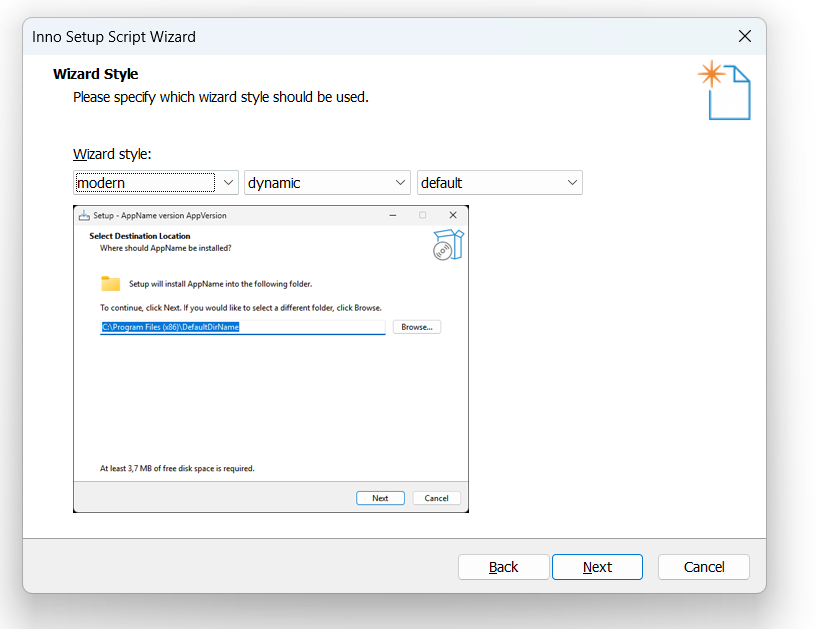Click the Back button
Image resolution: width=816 pixels, height=629 pixels.
pos(503,567)
